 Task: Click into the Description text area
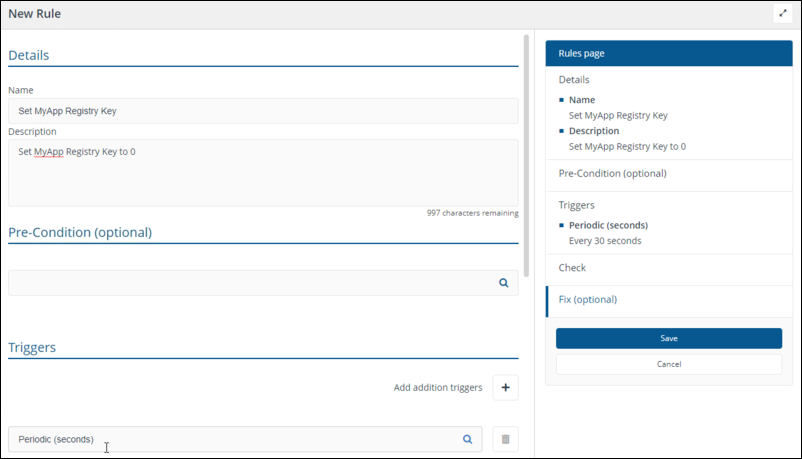[262, 171]
